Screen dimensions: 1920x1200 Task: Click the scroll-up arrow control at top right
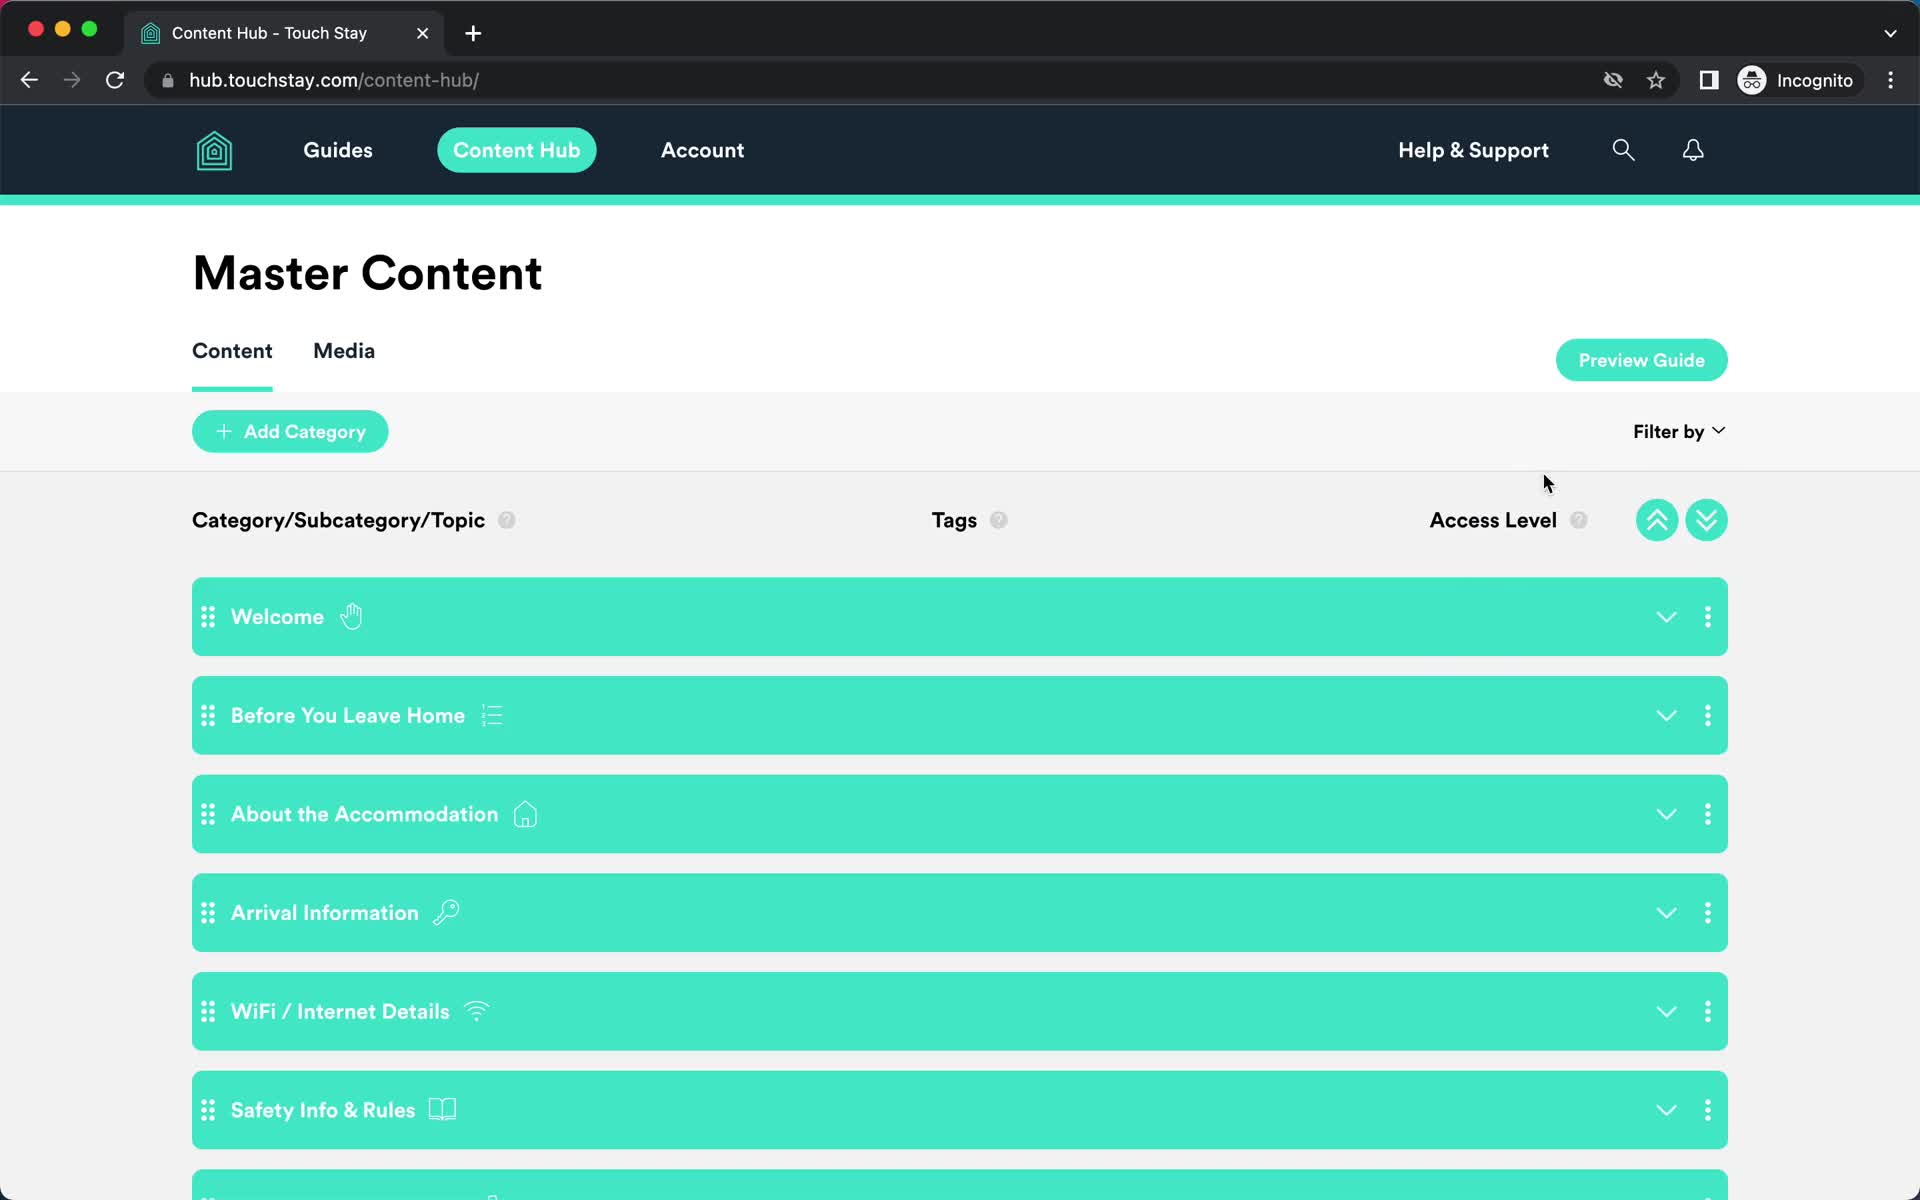pyautogui.click(x=1657, y=518)
